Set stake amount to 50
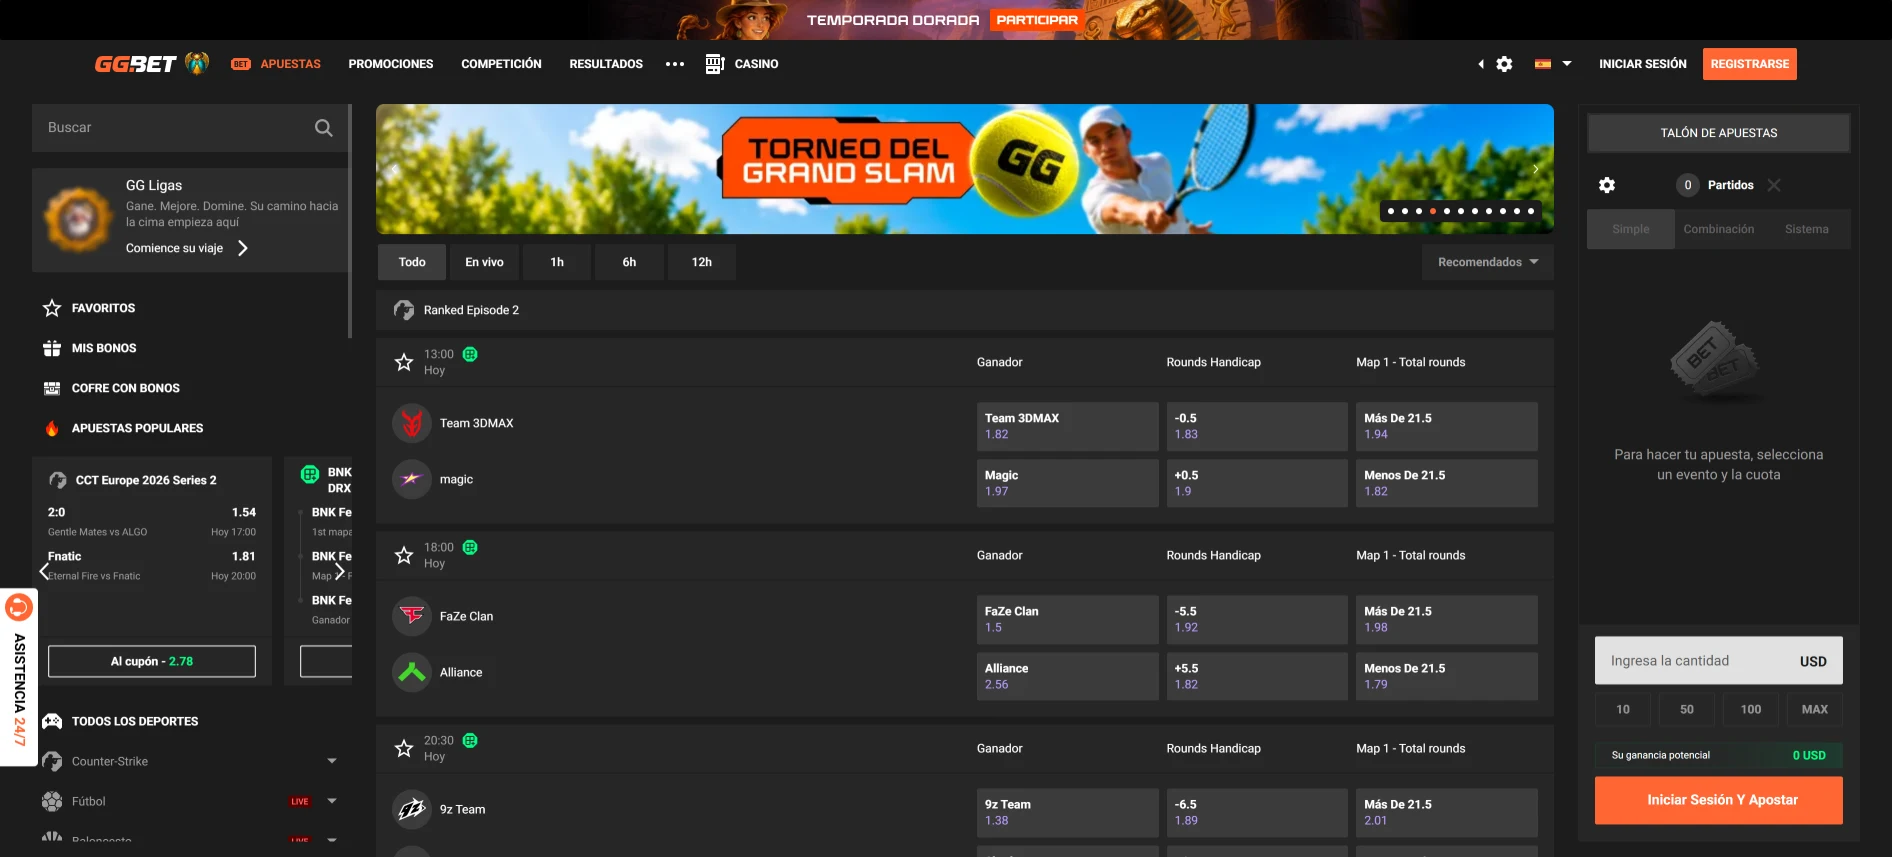 coord(1687,709)
